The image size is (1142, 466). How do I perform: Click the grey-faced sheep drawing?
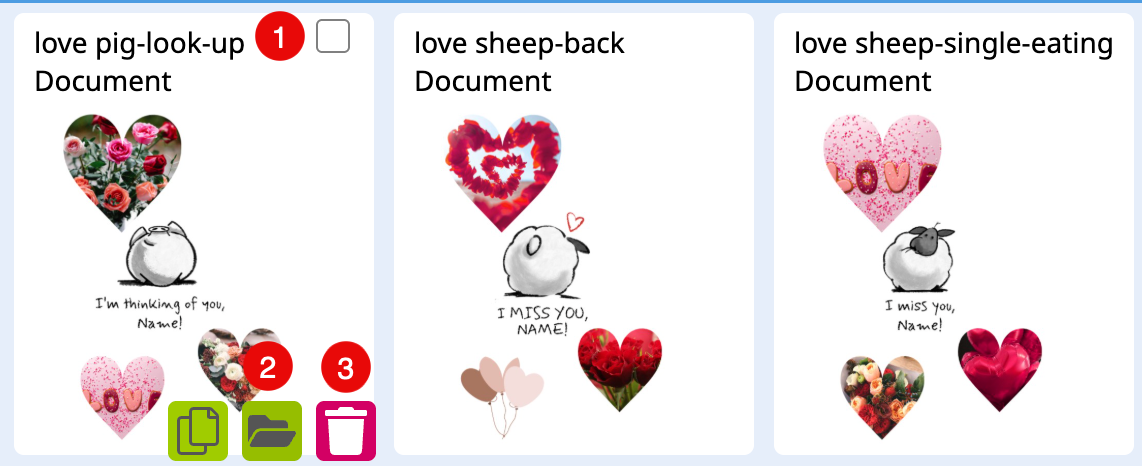[x=919, y=258]
